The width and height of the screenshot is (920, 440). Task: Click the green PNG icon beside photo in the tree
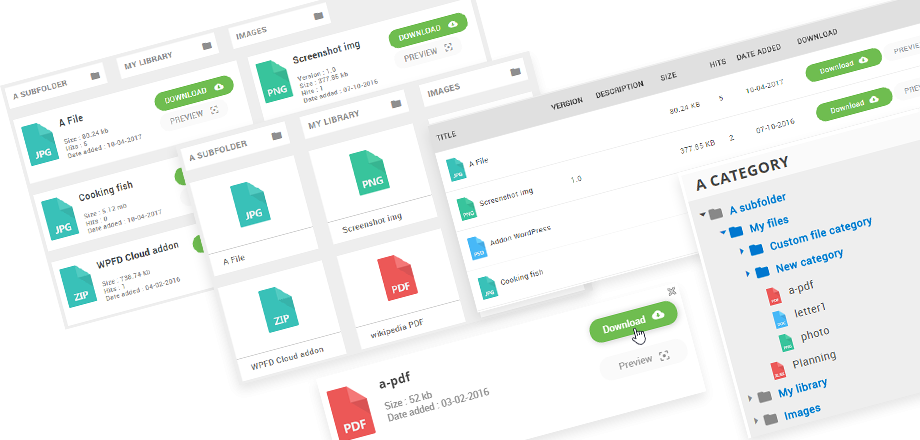786,343
